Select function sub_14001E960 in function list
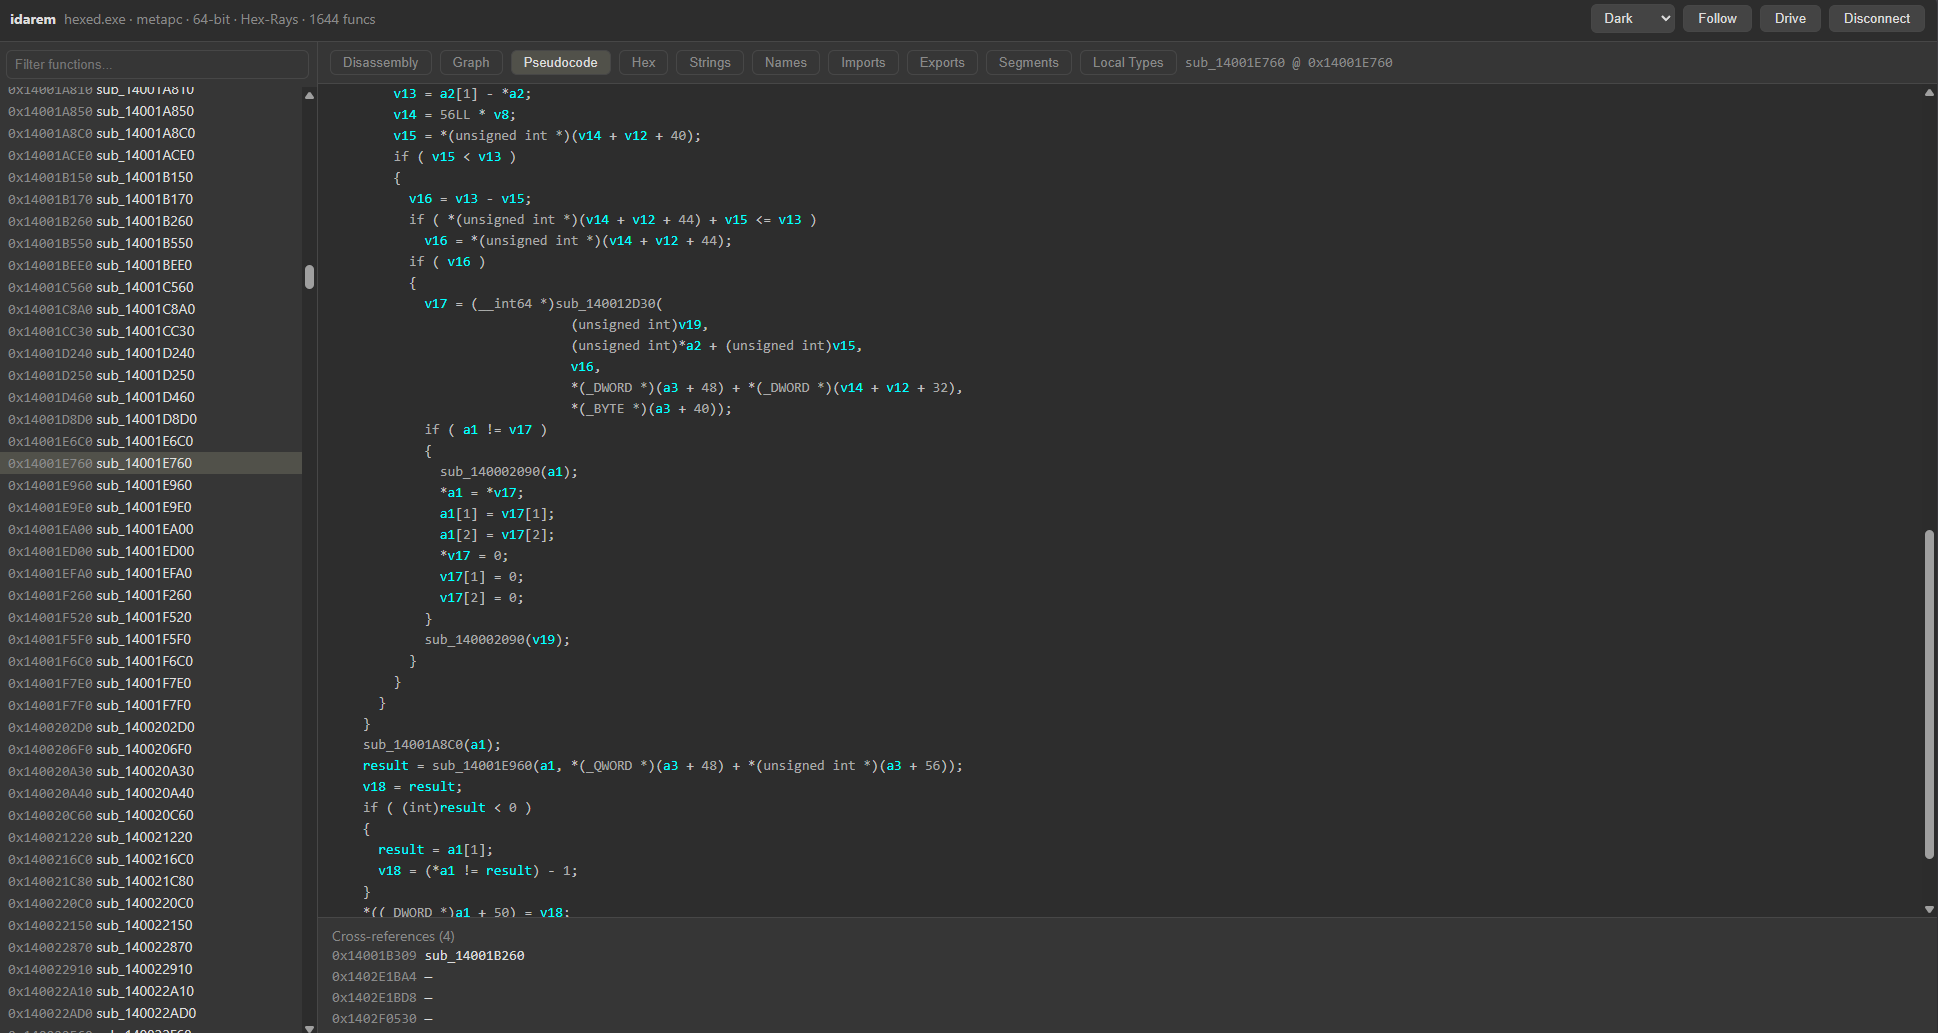The height and width of the screenshot is (1033, 1938). [151, 485]
